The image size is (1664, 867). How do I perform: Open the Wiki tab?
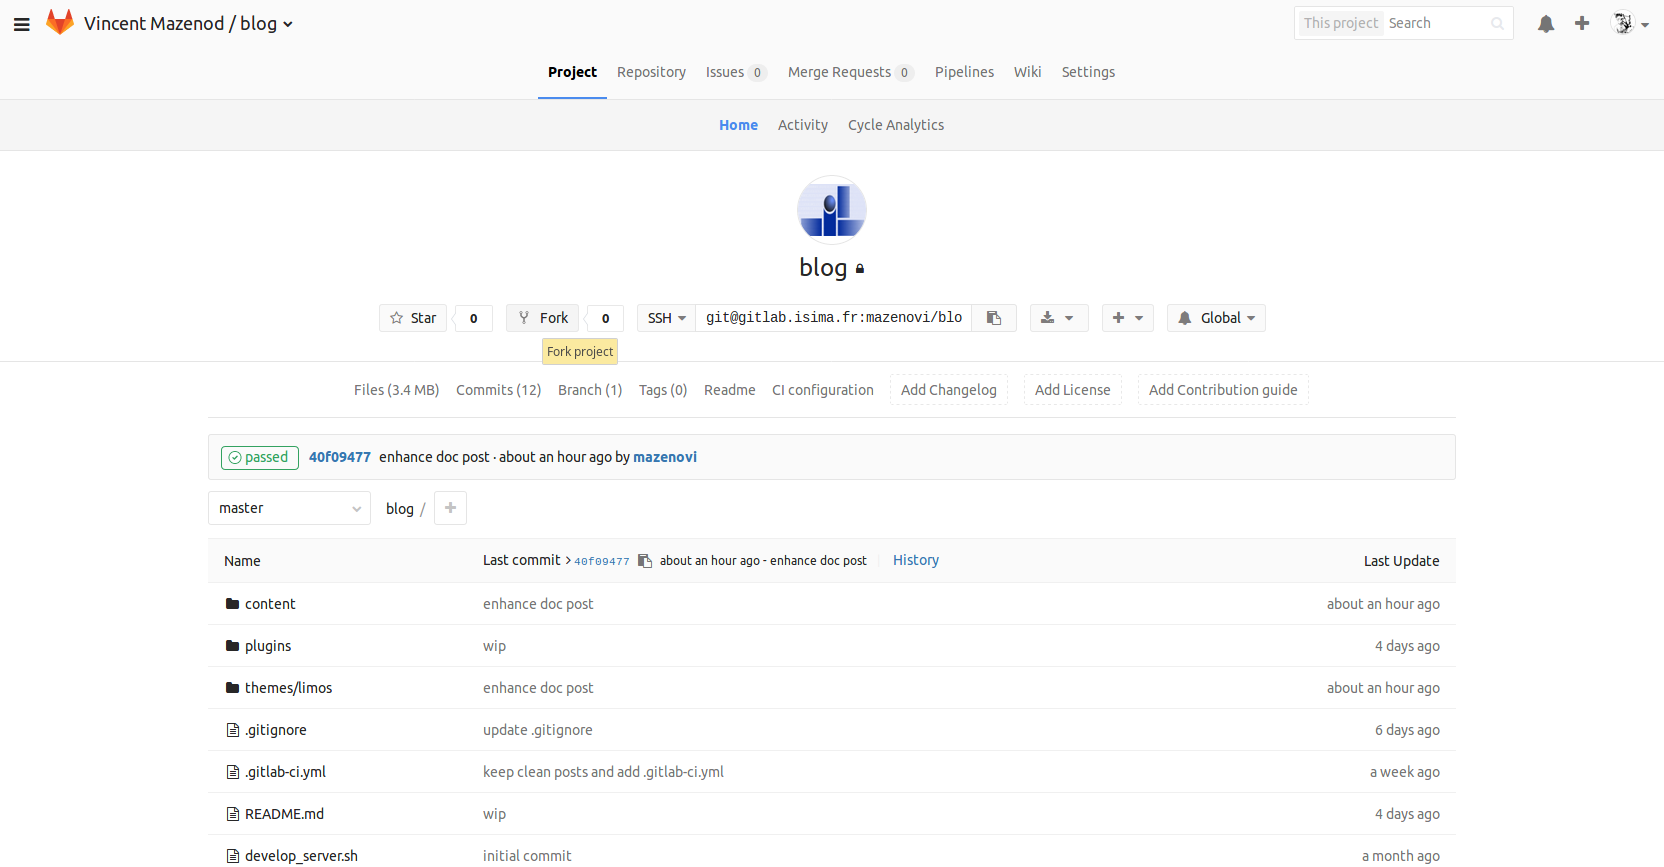[1027, 72]
